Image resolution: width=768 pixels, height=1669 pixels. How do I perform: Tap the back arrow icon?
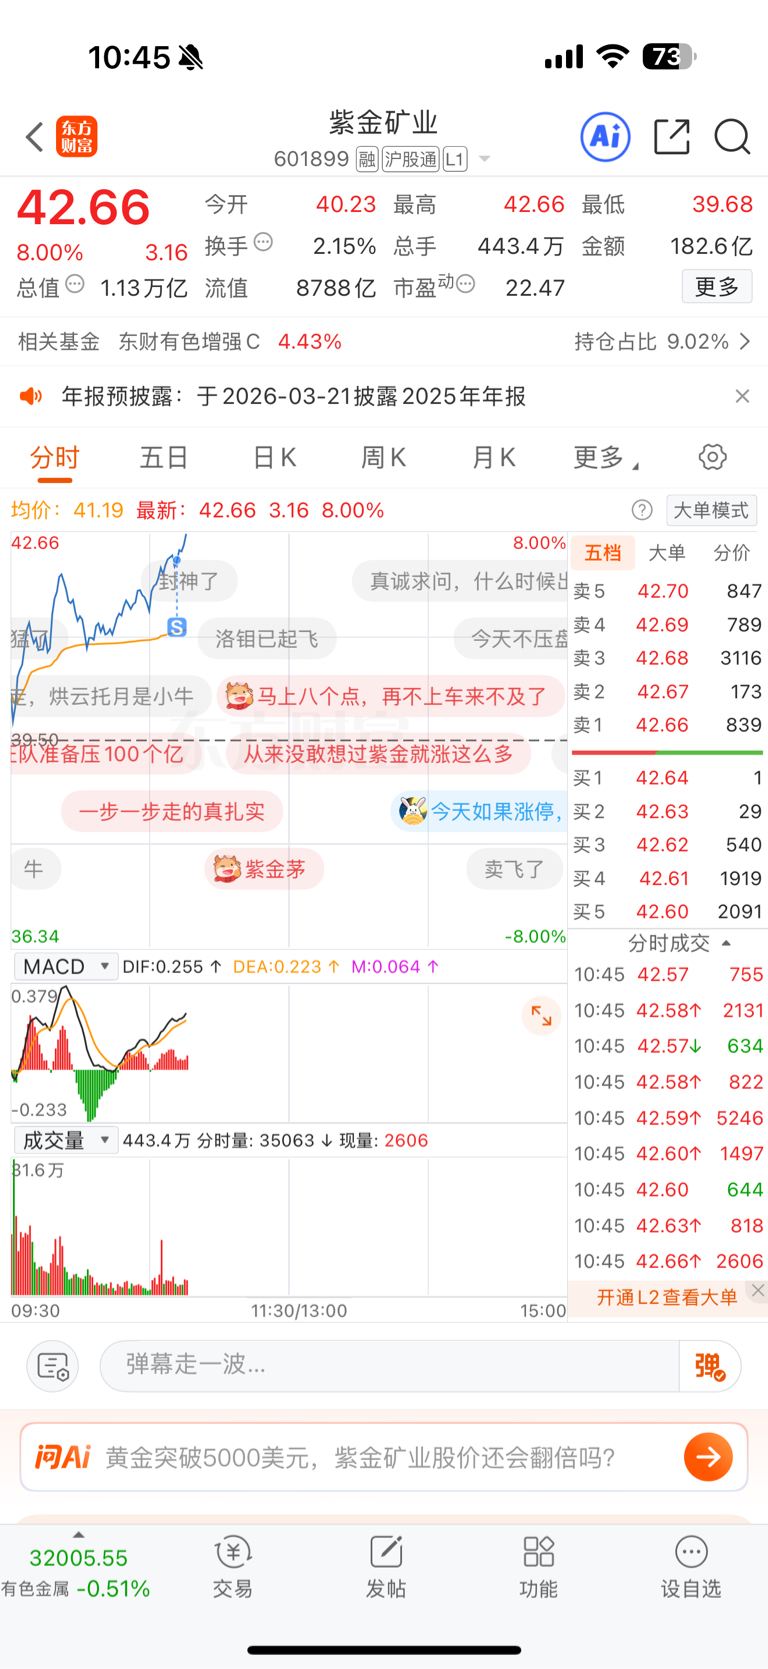tap(35, 137)
